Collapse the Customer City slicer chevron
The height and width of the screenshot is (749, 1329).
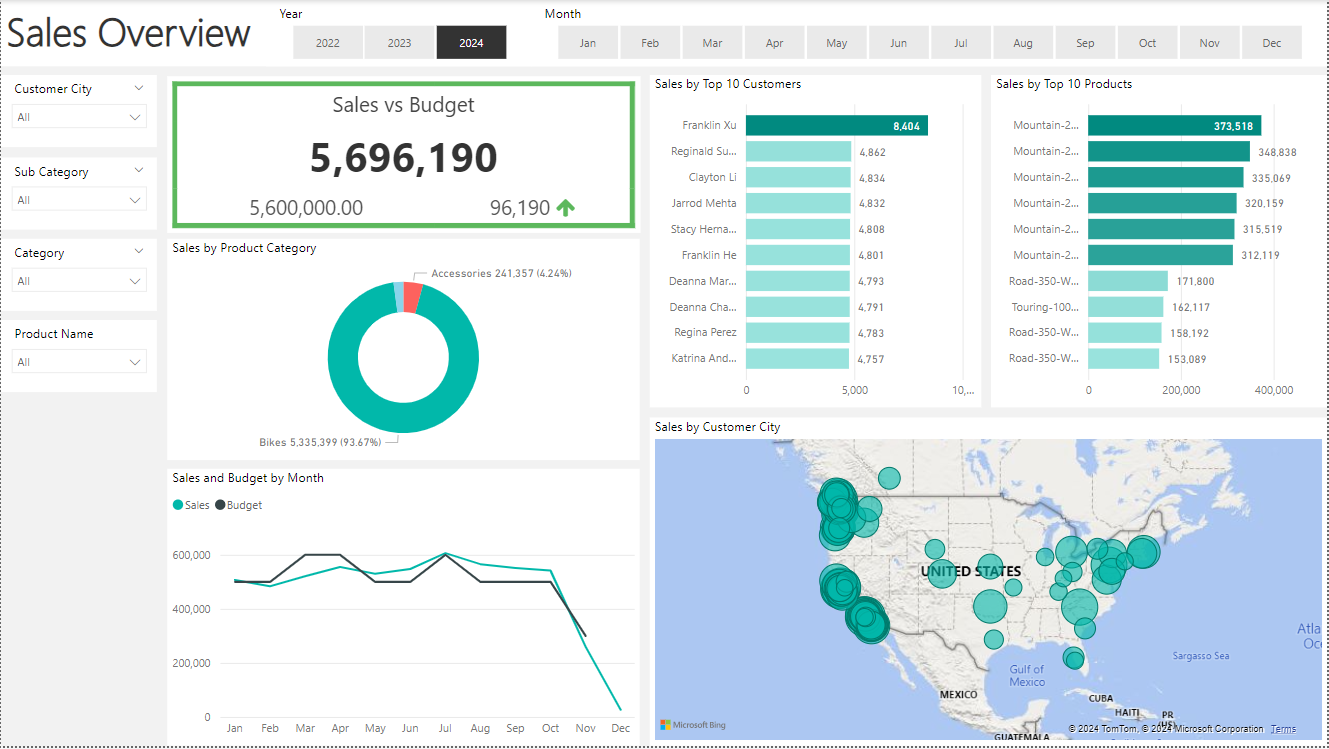coord(139,88)
